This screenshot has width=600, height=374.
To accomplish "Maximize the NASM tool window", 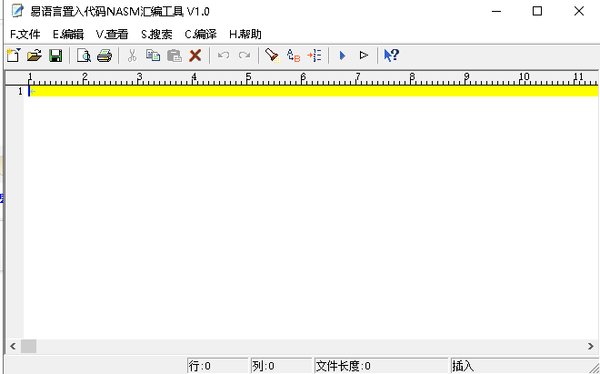I will pyautogui.click(x=537, y=11).
